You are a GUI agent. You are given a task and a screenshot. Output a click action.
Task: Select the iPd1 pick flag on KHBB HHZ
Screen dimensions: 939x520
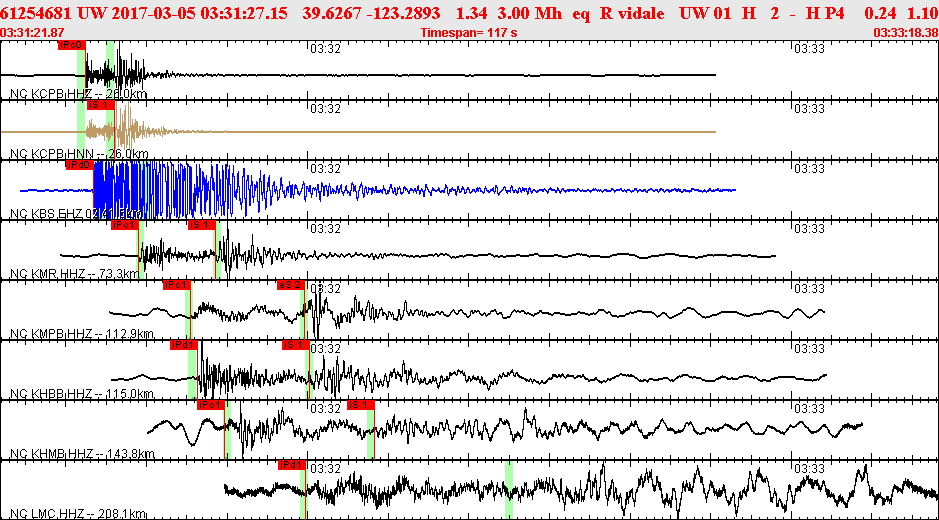184,344
